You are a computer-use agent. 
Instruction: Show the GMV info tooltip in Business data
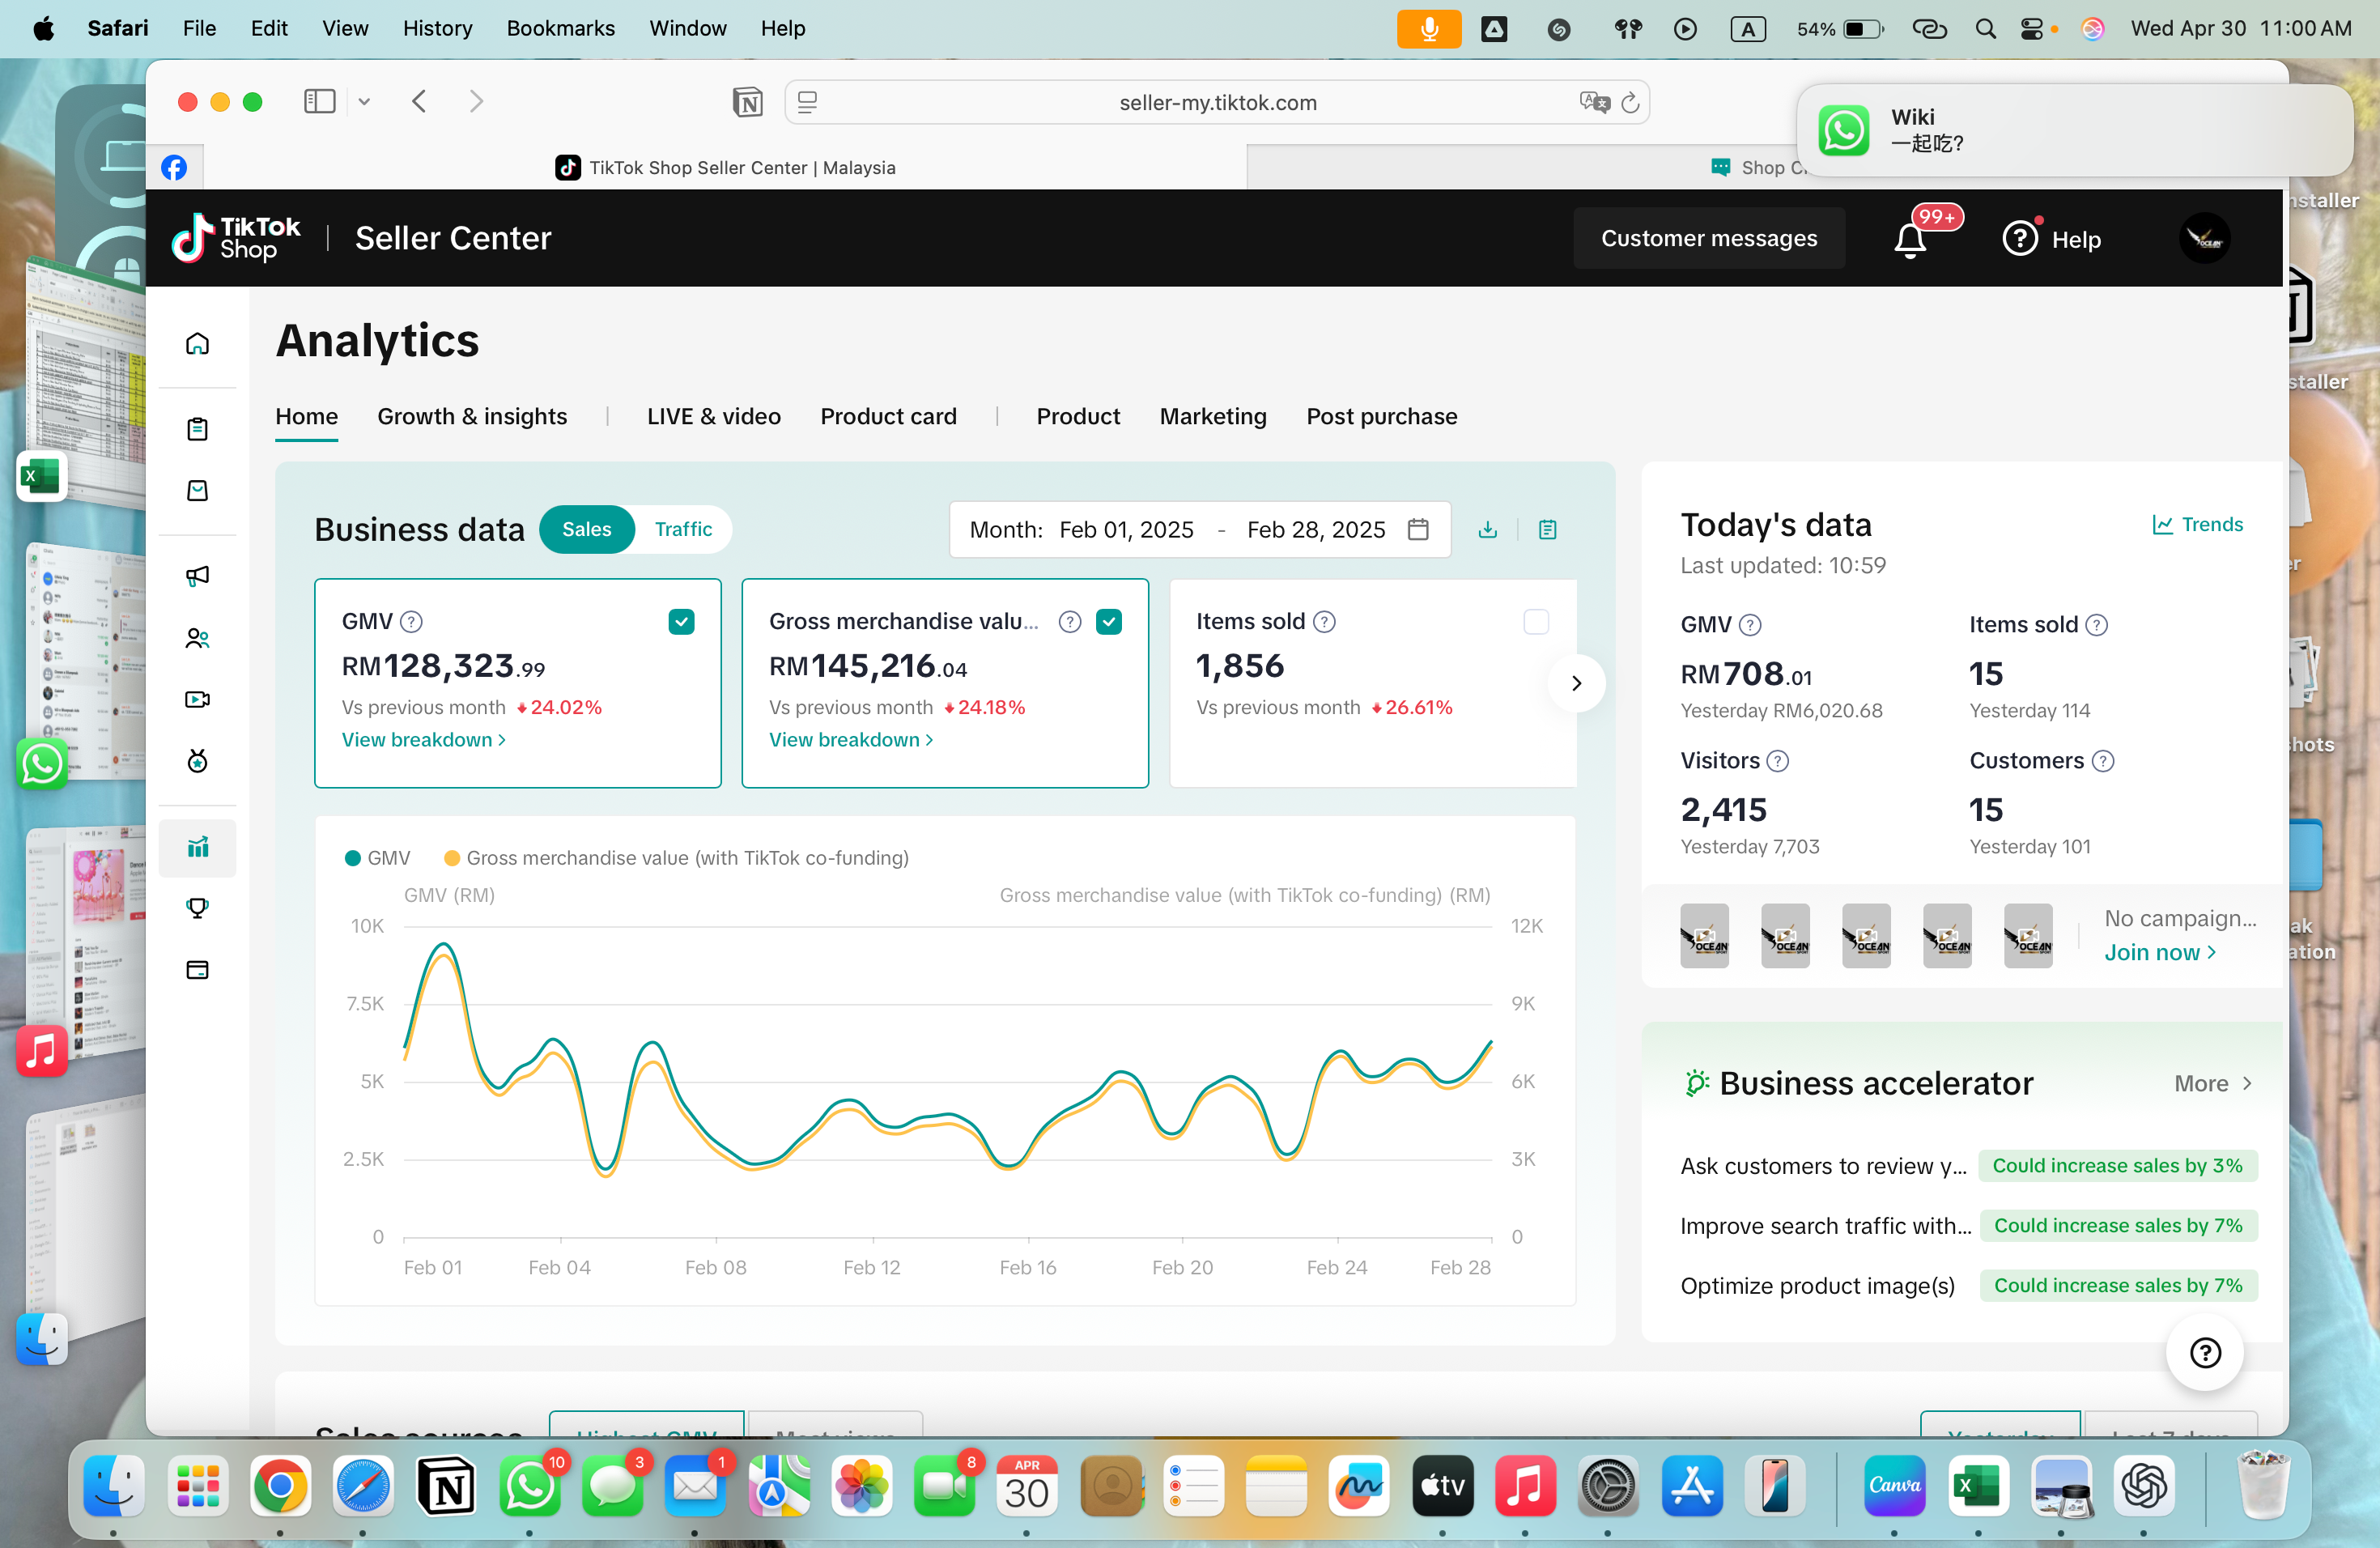pyautogui.click(x=411, y=622)
